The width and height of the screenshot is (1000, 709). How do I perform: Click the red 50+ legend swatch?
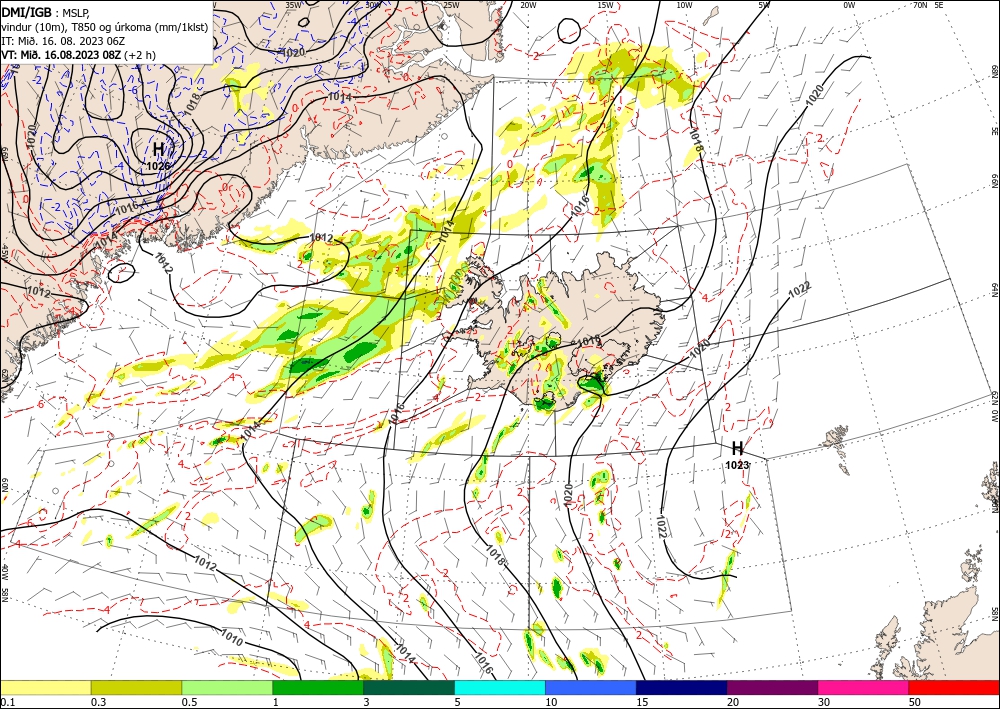tap(954, 687)
